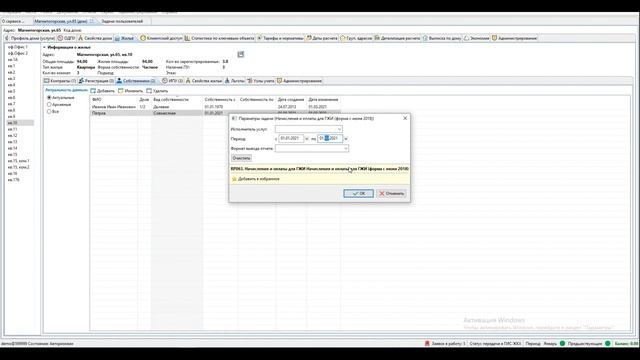Close the task parameters dialog

point(405,118)
